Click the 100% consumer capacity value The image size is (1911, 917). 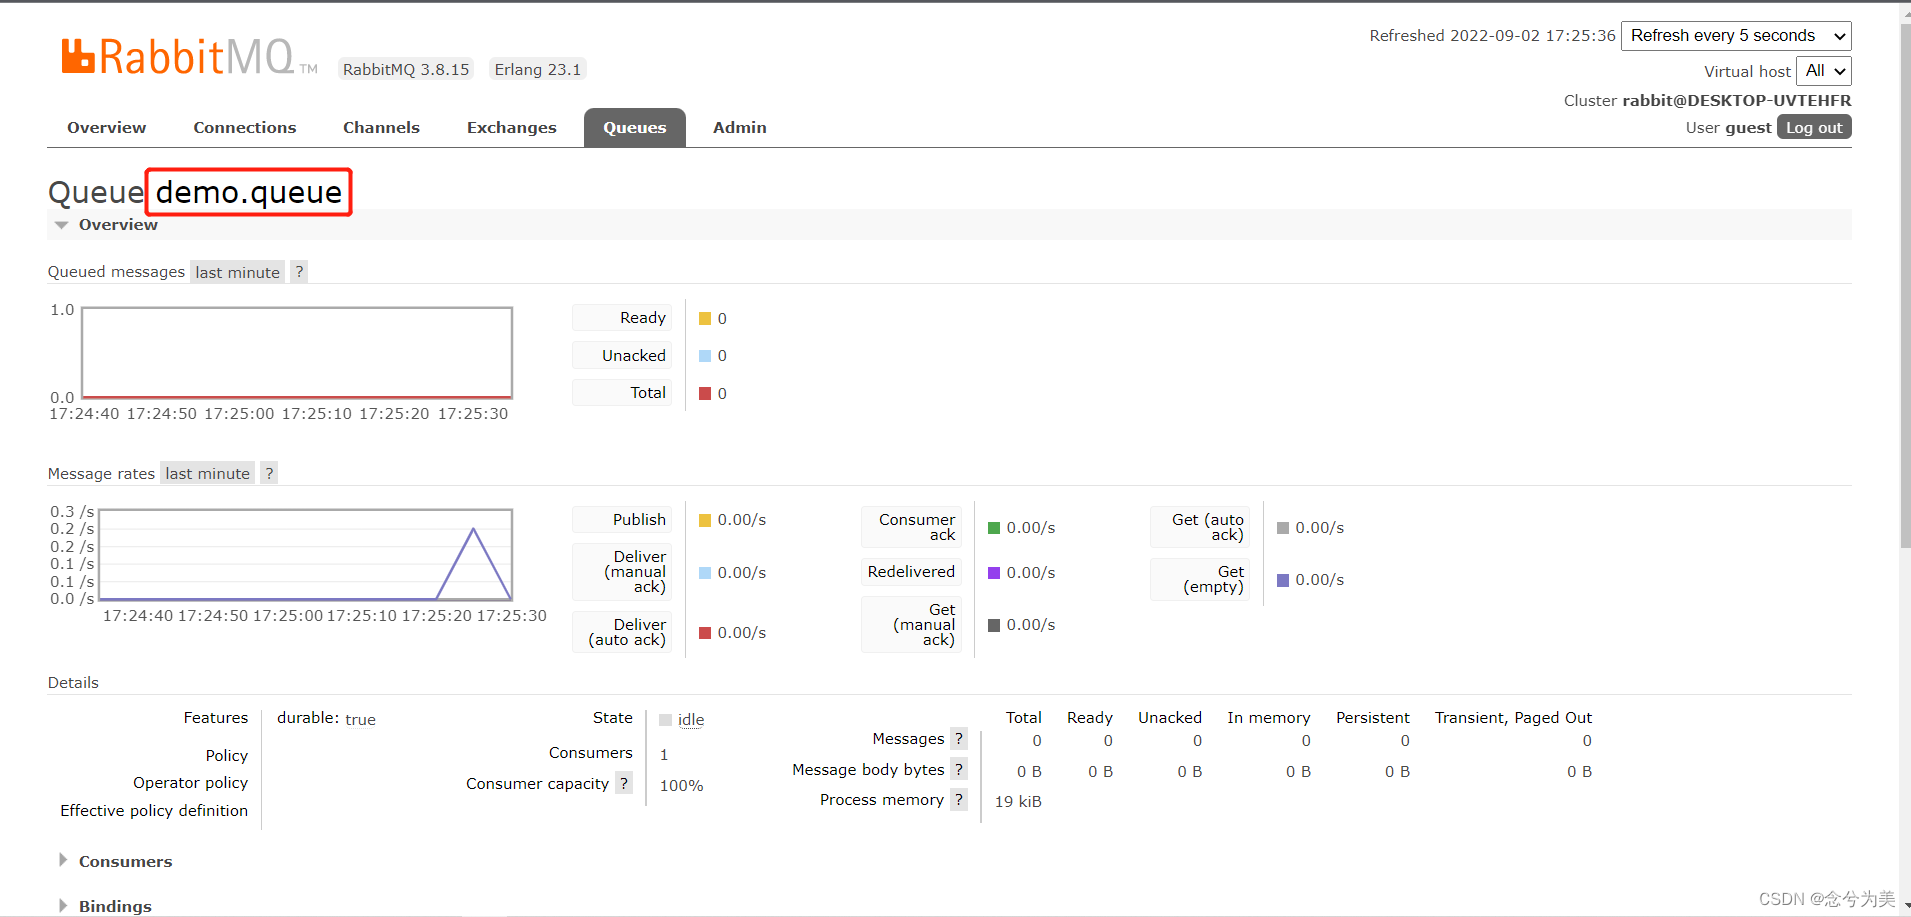click(x=682, y=786)
